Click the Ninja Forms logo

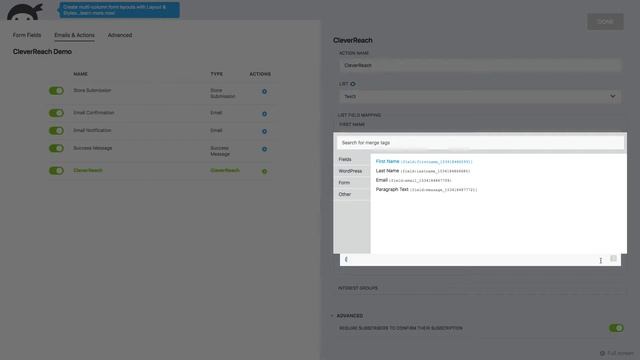pyautogui.click(x=25, y=11)
